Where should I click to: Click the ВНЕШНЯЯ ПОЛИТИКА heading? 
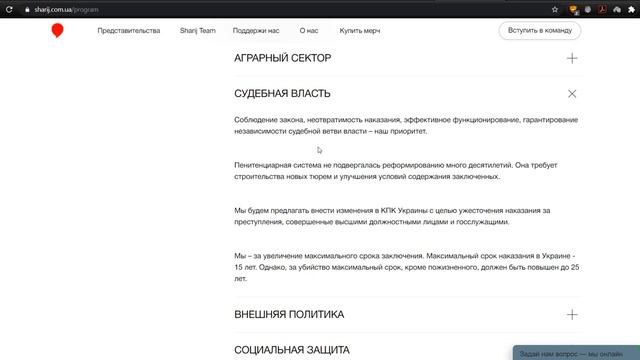click(x=289, y=314)
